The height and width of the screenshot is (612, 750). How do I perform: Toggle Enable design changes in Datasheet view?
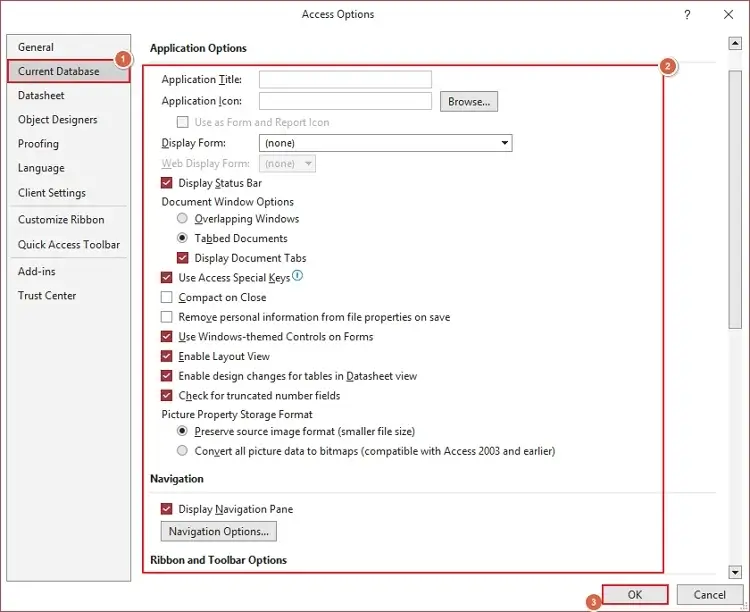click(166, 376)
